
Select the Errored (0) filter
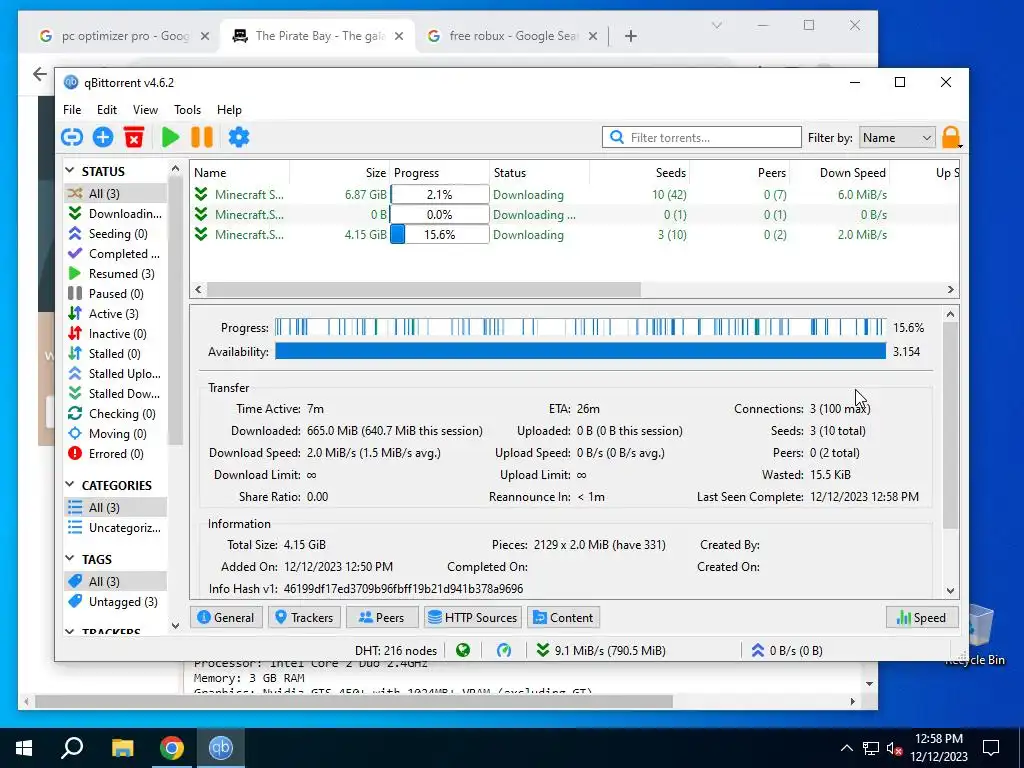click(x=116, y=454)
